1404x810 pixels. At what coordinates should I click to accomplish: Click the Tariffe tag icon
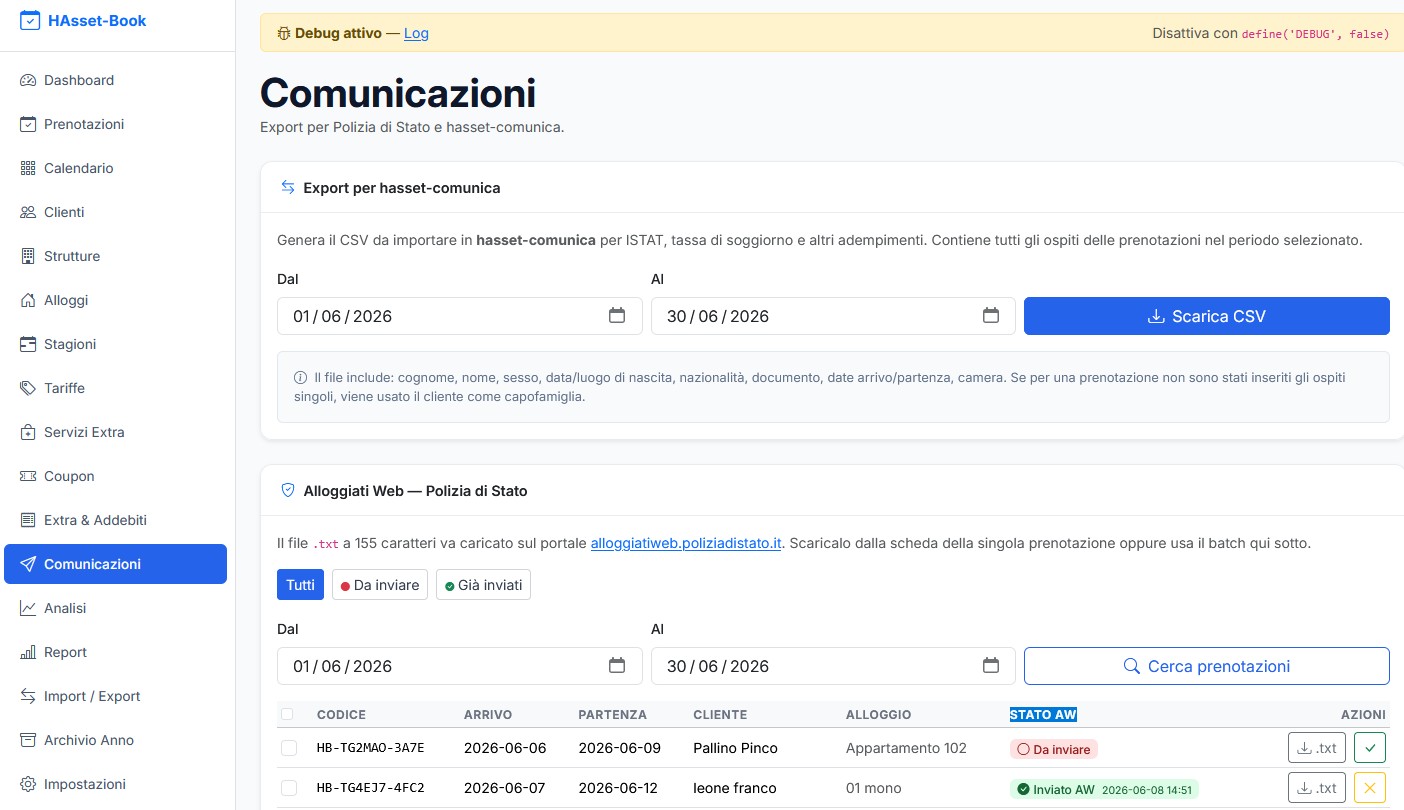28,388
